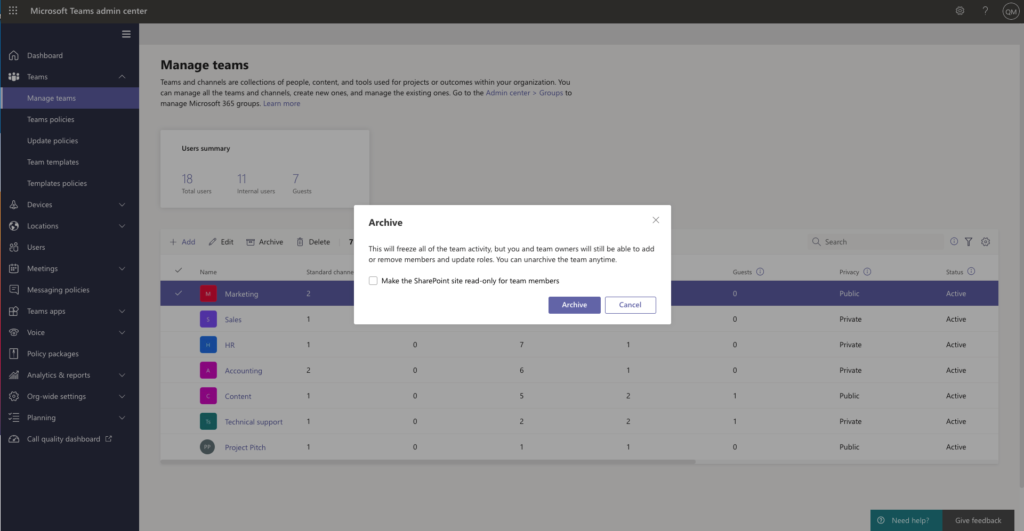
Task: Click Cancel in Archive dialog
Action: [630, 305]
